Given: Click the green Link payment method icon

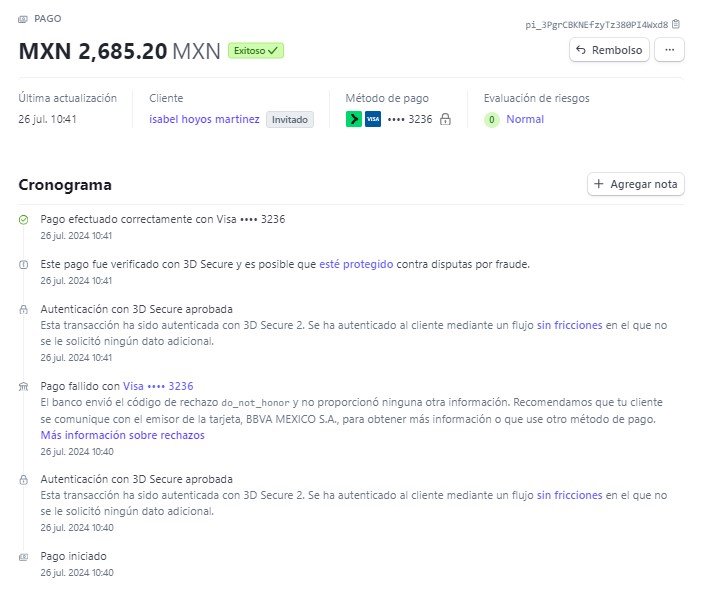Looking at the screenshot, I should click(354, 119).
